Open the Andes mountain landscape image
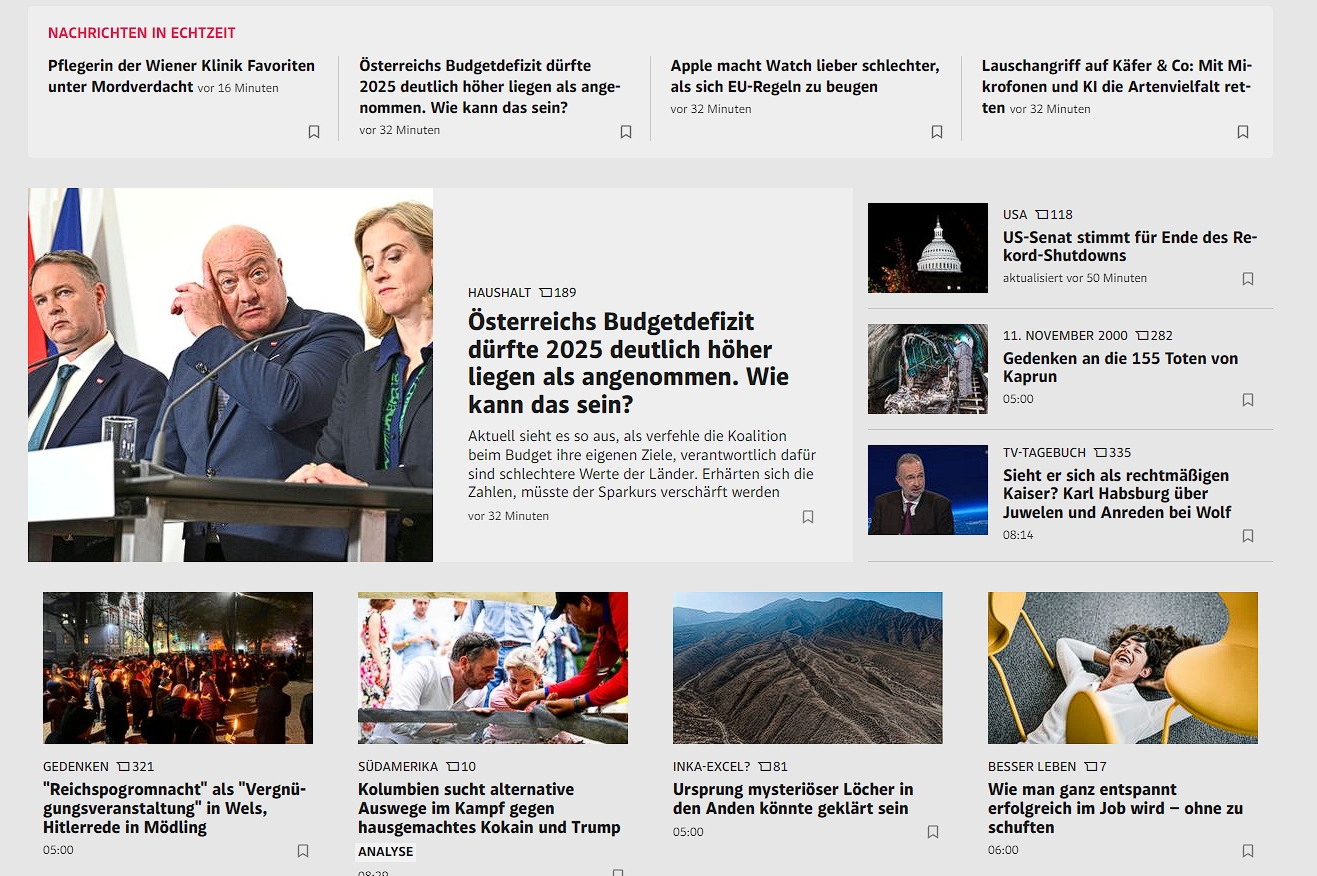 pos(807,668)
